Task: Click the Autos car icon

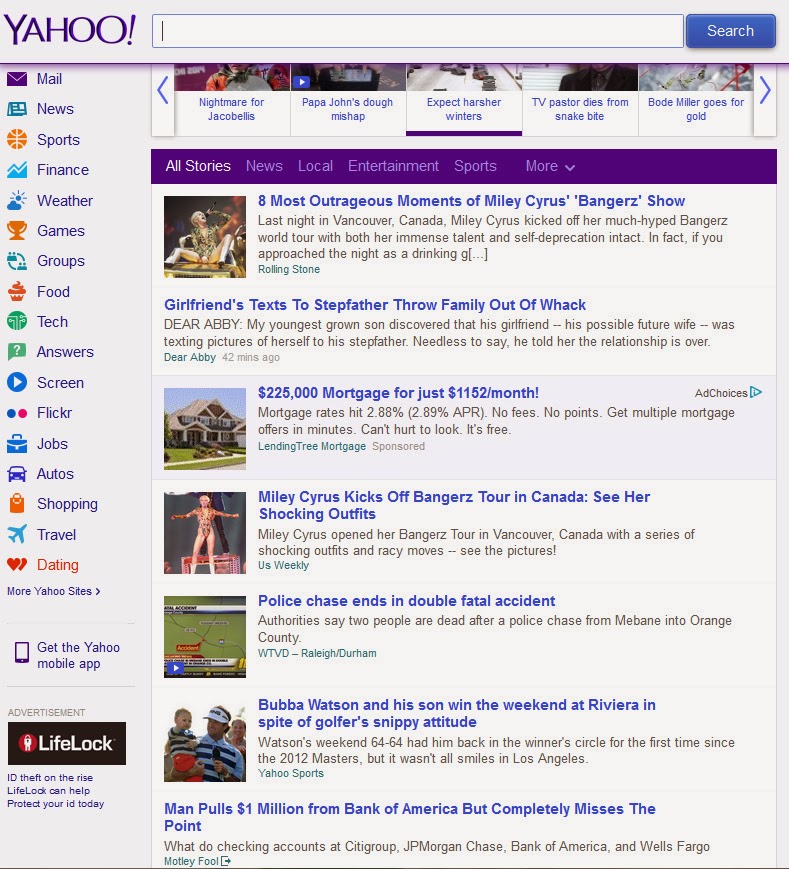Action: [x=17, y=474]
